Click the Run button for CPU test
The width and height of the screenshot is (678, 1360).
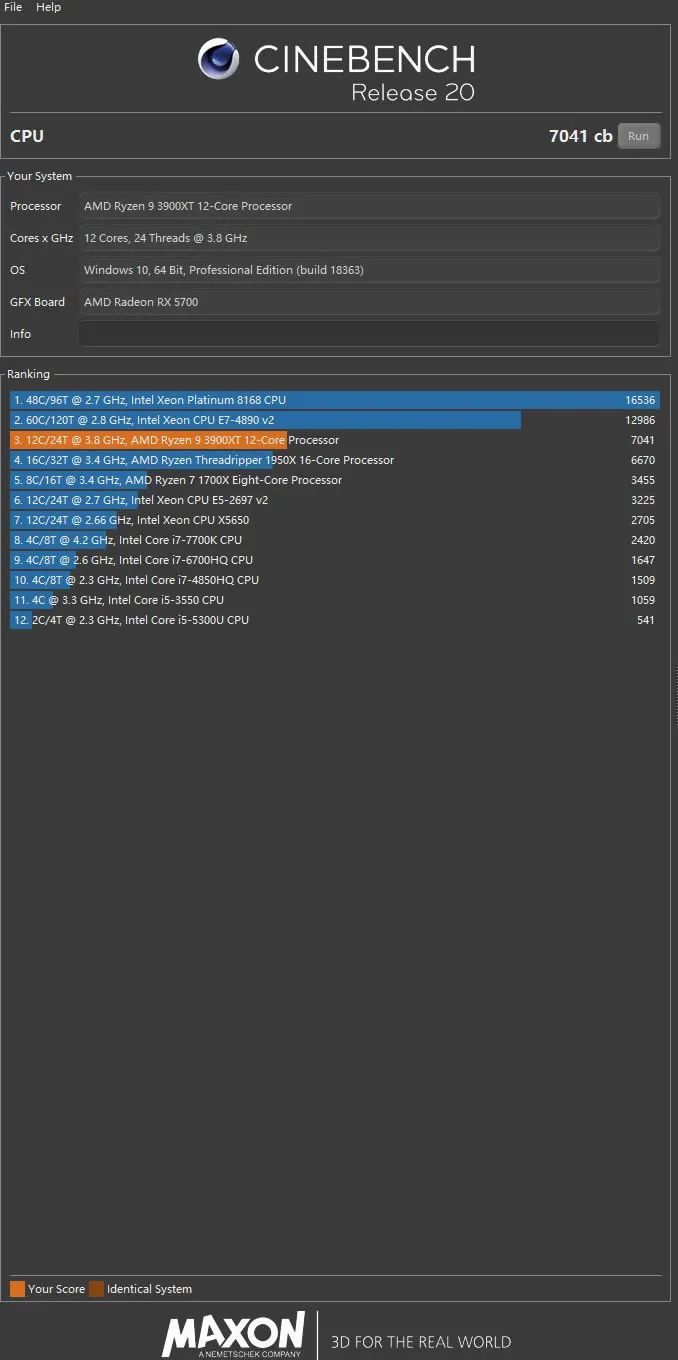[x=638, y=136]
